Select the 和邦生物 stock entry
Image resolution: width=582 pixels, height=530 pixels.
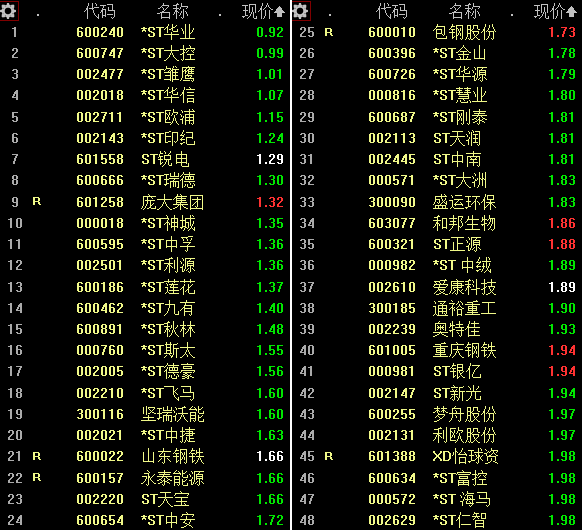click(464, 223)
